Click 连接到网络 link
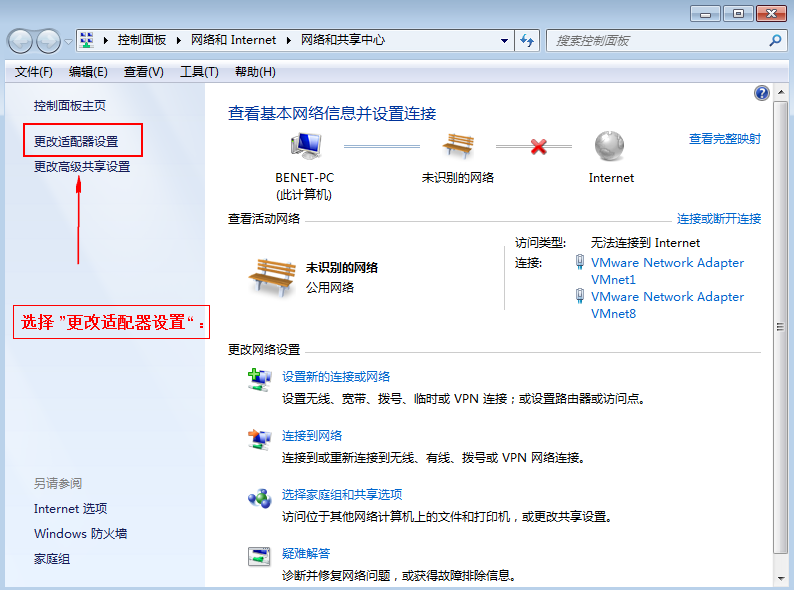The height and width of the screenshot is (590, 794). (312, 436)
